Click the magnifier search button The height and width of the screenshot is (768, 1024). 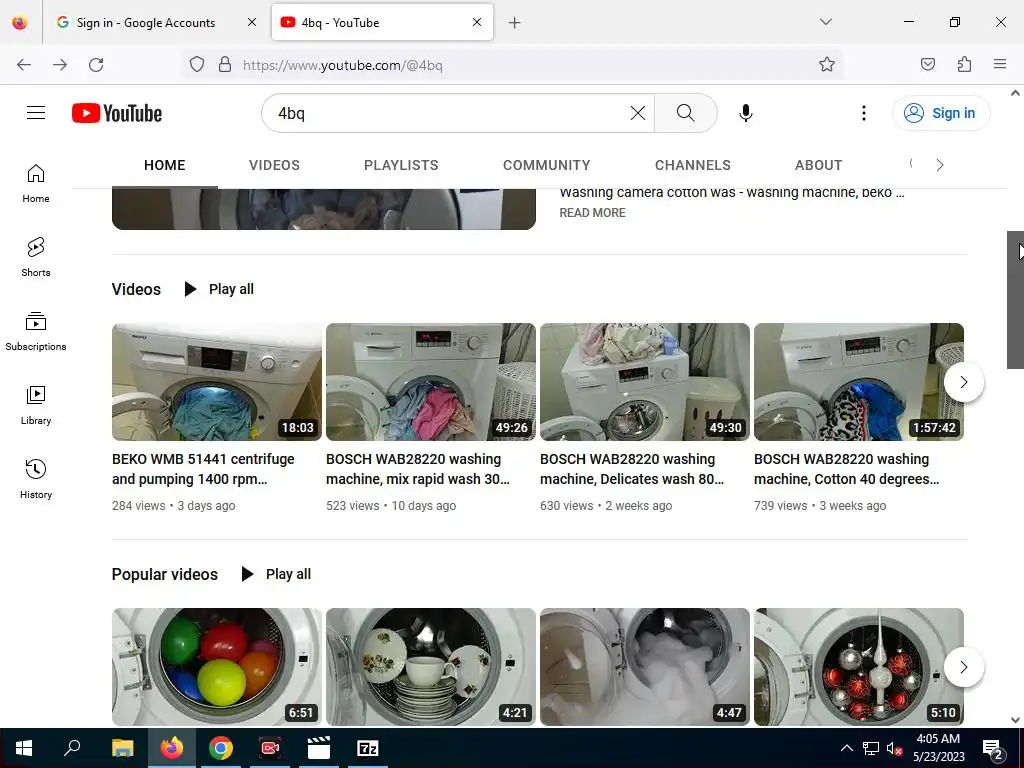[x=686, y=113]
